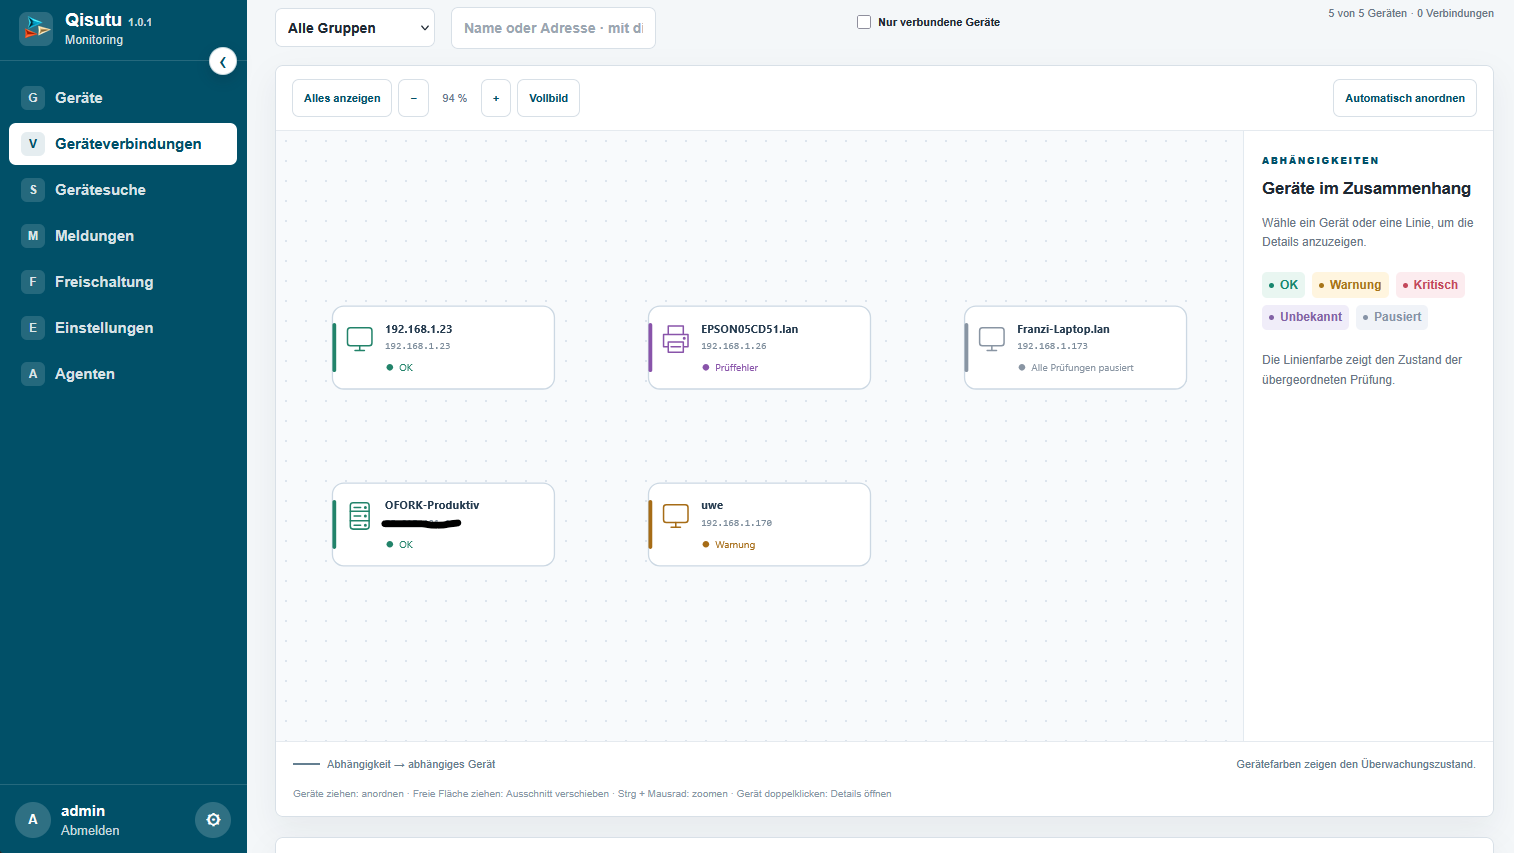Zoom out with the minus button
This screenshot has width=1514, height=853.
[x=414, y=98]
